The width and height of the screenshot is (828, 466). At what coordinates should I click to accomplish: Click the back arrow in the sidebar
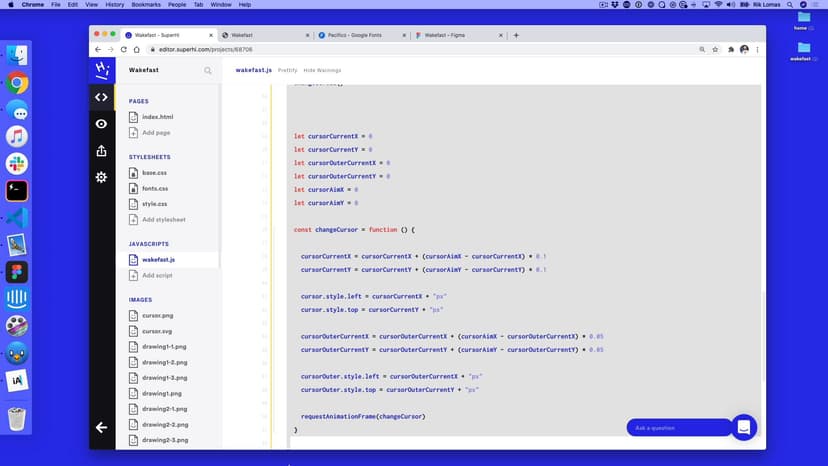101,427
